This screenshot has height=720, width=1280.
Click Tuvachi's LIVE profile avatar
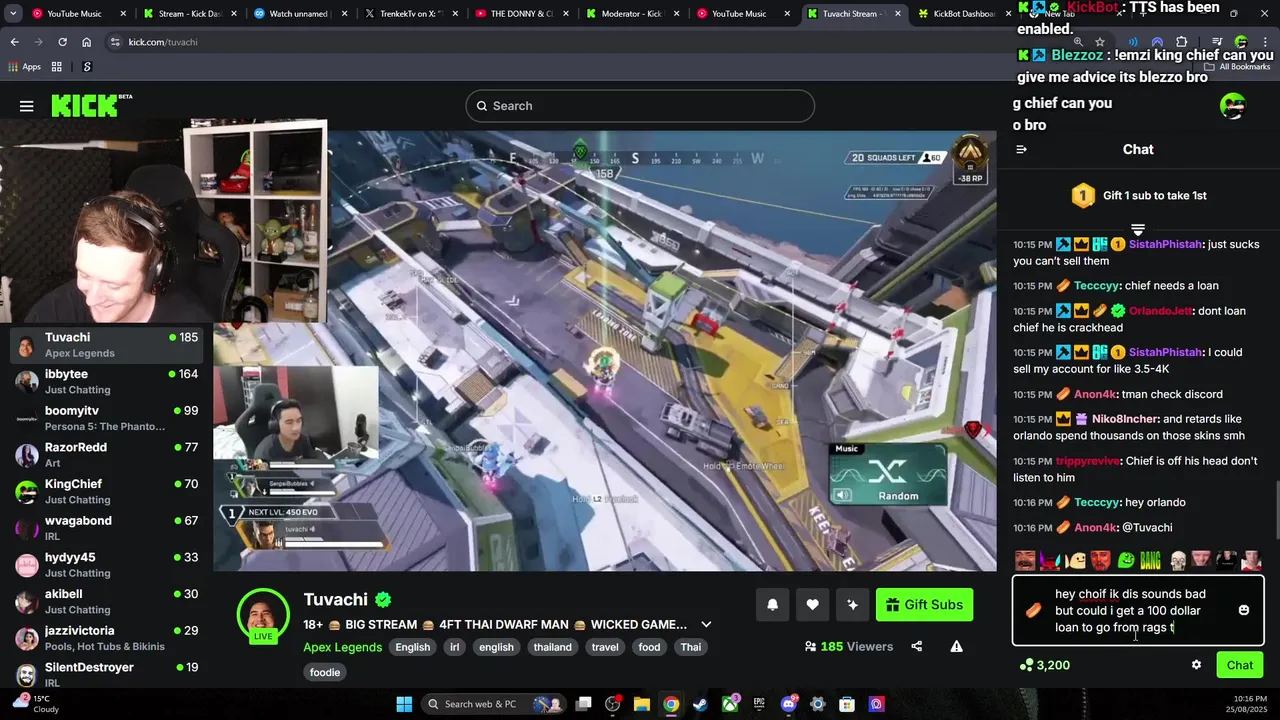click(x=263, y=616)
